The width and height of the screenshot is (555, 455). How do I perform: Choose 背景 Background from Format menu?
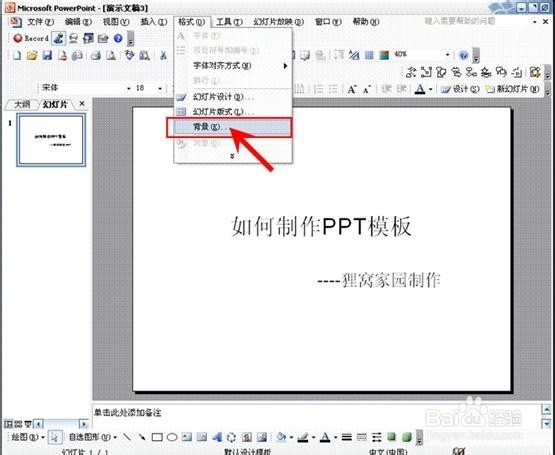pyautogui.click(x=232, y=127)
